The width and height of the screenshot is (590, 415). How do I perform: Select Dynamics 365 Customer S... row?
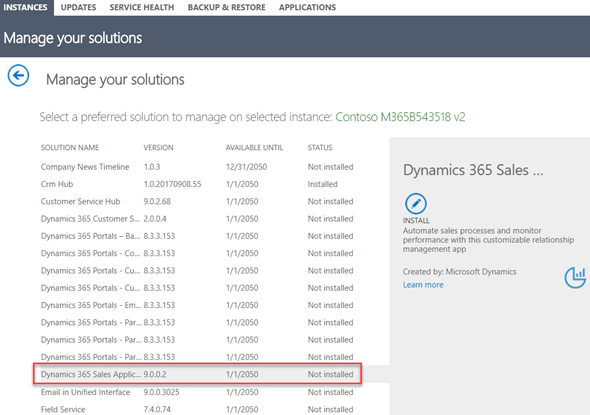click(197, 219)
